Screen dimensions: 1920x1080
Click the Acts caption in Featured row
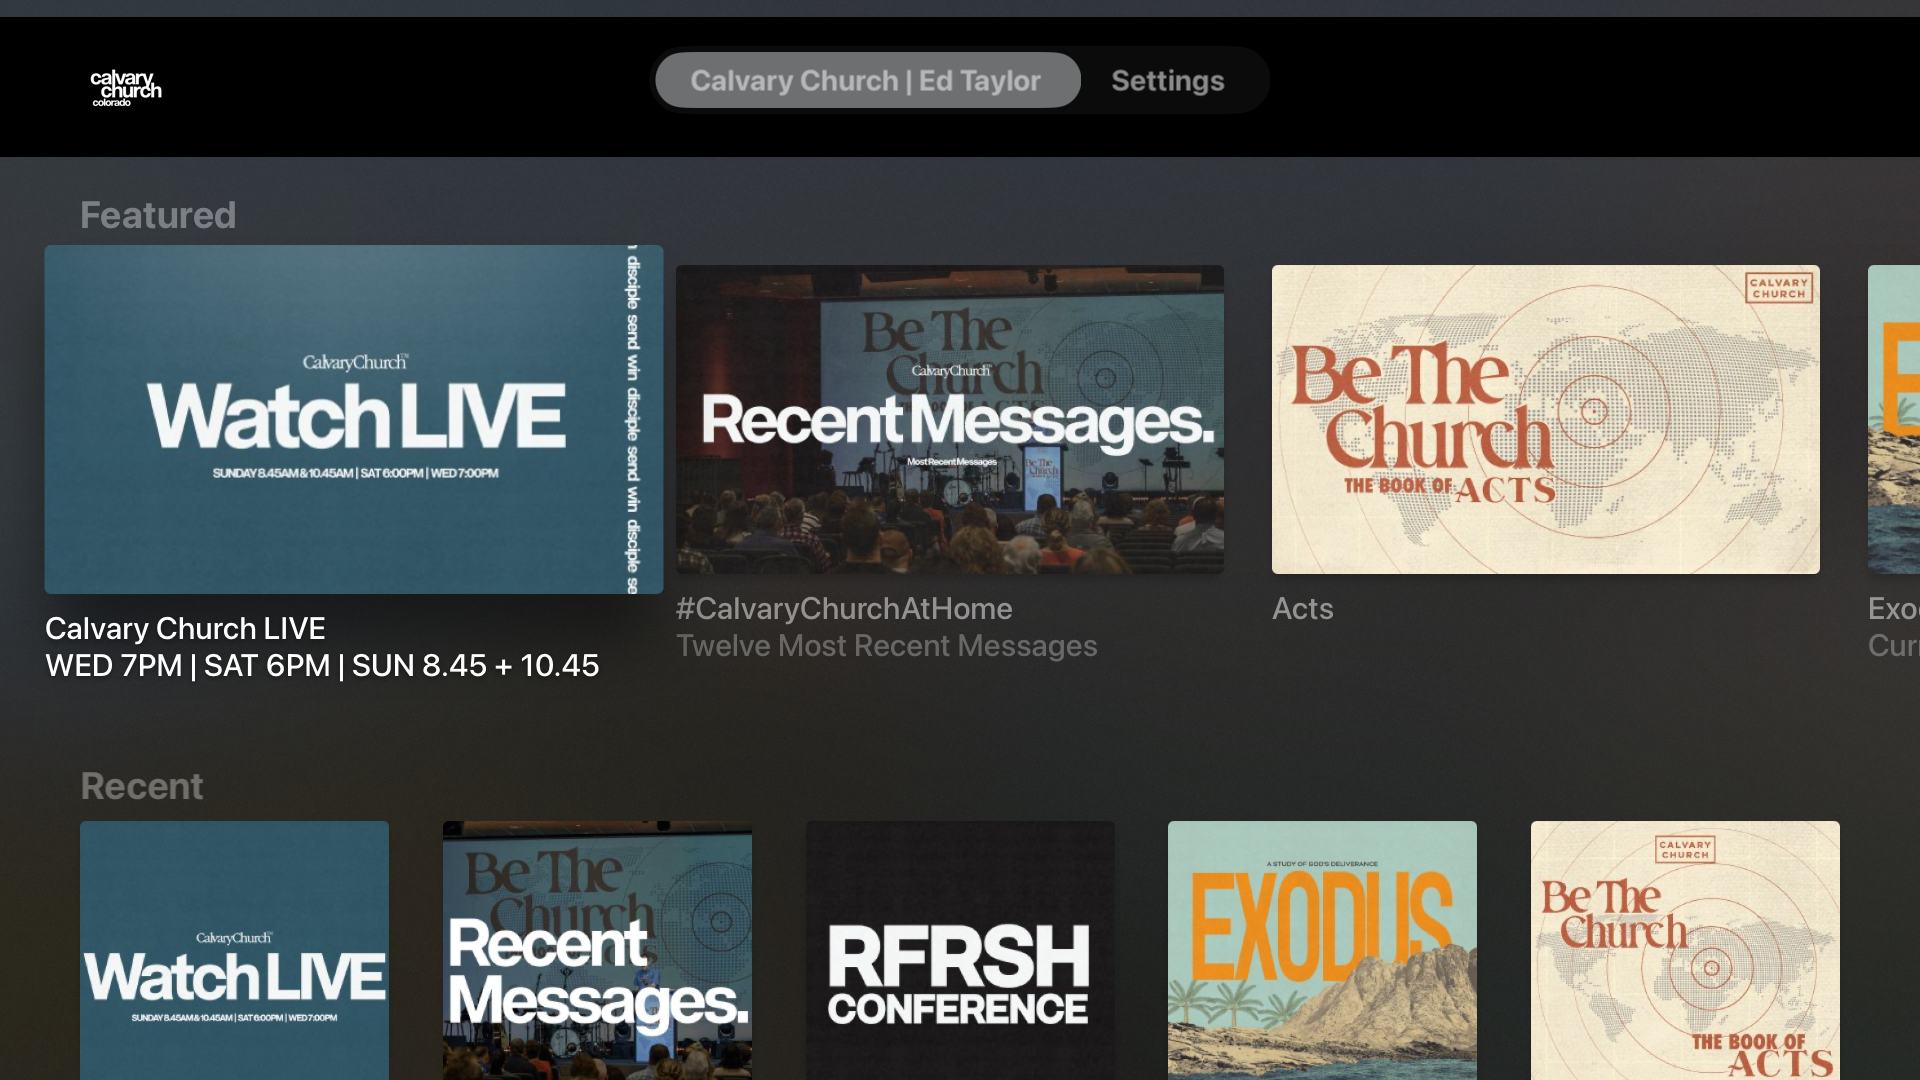1303,608
